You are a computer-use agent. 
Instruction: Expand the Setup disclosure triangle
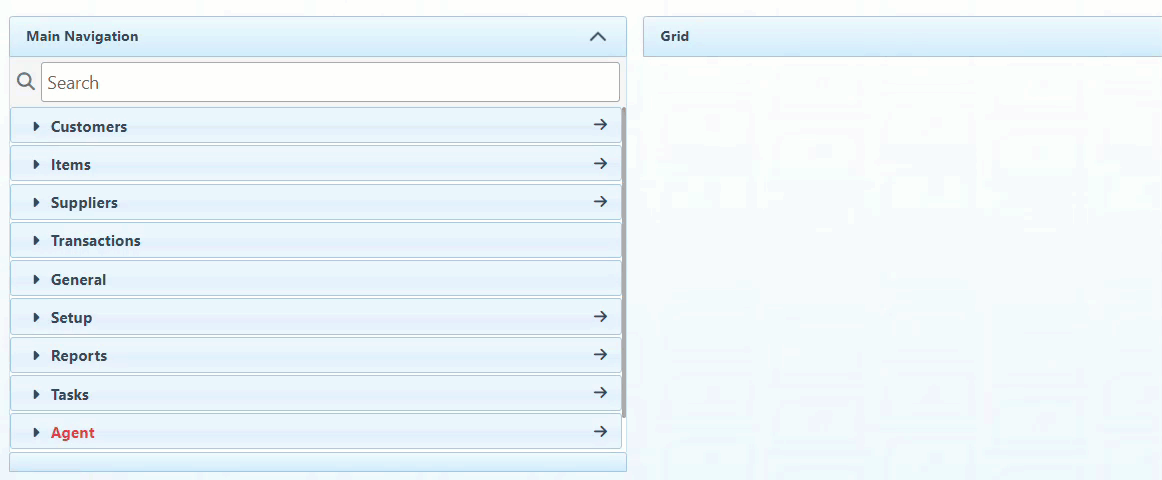coord(37,318)
